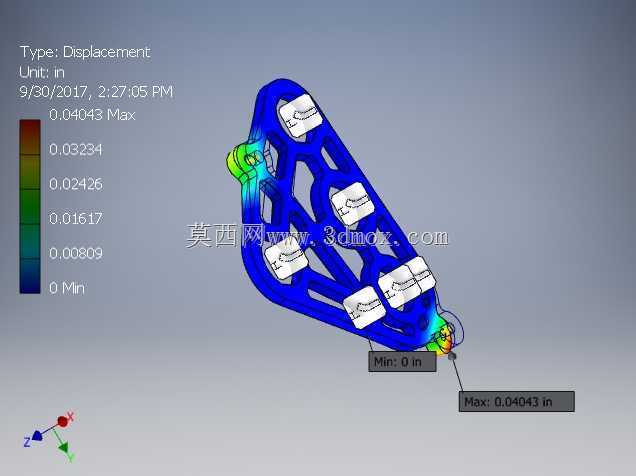
Task: Click the '0.02426' legend value
Action: (x=75, y=184)
